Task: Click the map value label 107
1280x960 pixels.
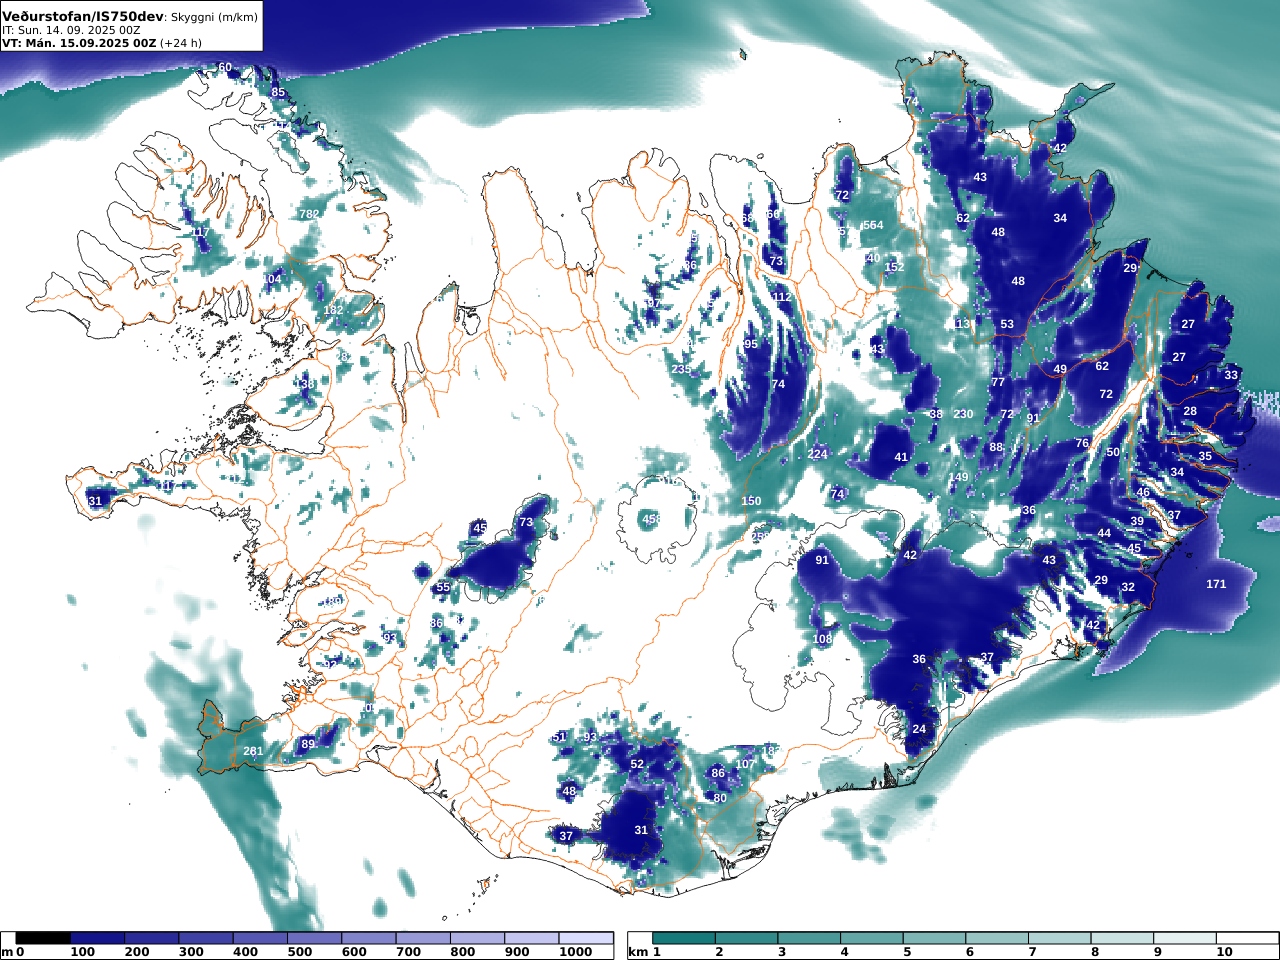Action: [x=745, y=764]
